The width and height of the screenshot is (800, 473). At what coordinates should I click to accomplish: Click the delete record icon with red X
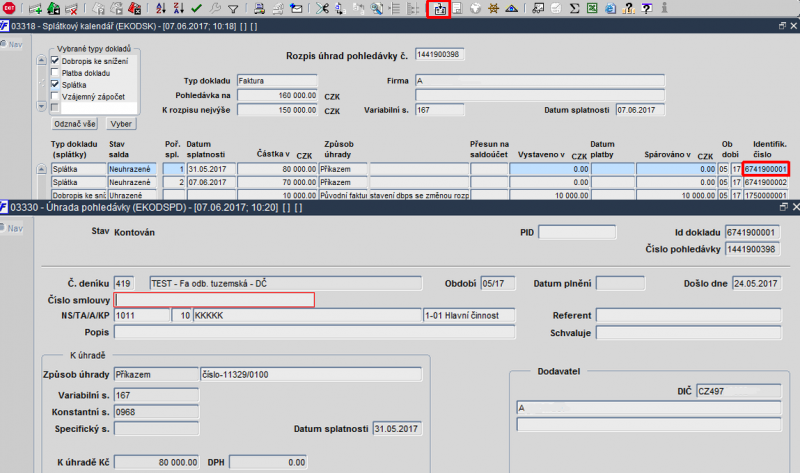71,8
